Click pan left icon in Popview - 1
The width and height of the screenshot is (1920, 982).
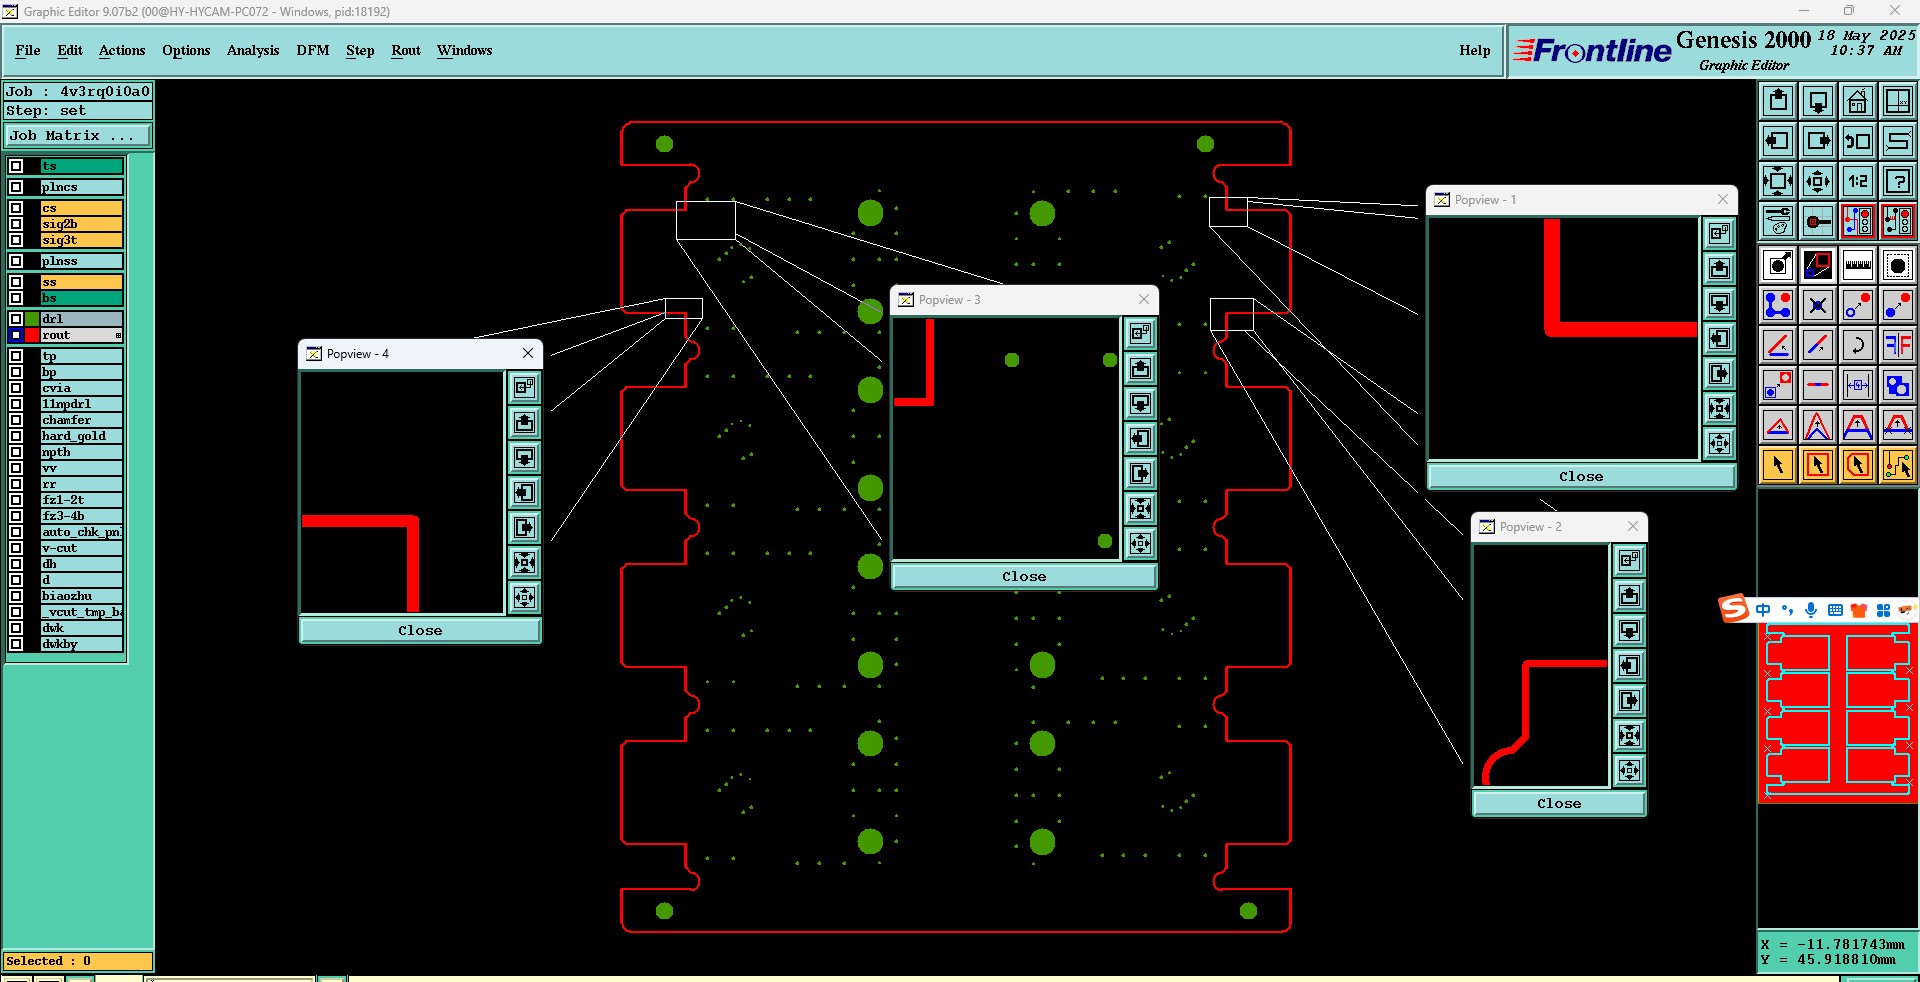(x=1719, y=339)
